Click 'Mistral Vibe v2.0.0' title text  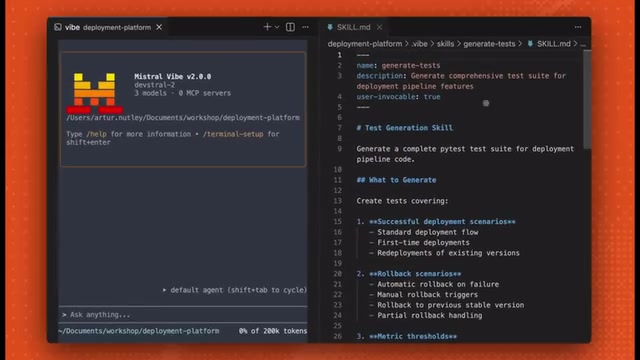click(173, 76)
